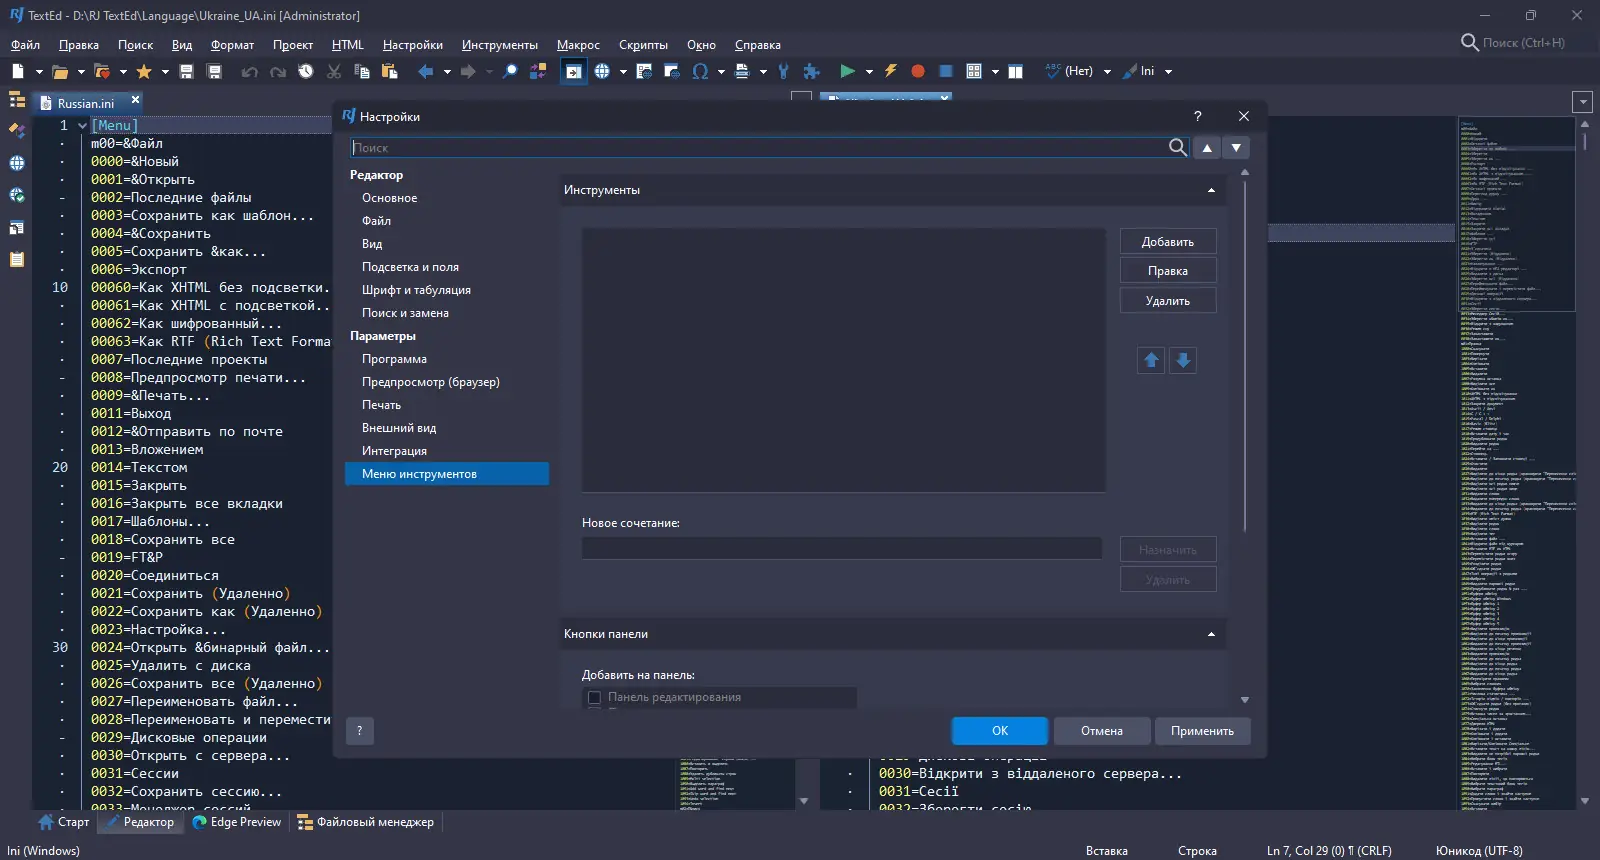Click the green Run play icon
Screen dimensions: 1600x860
coord(848,71)
